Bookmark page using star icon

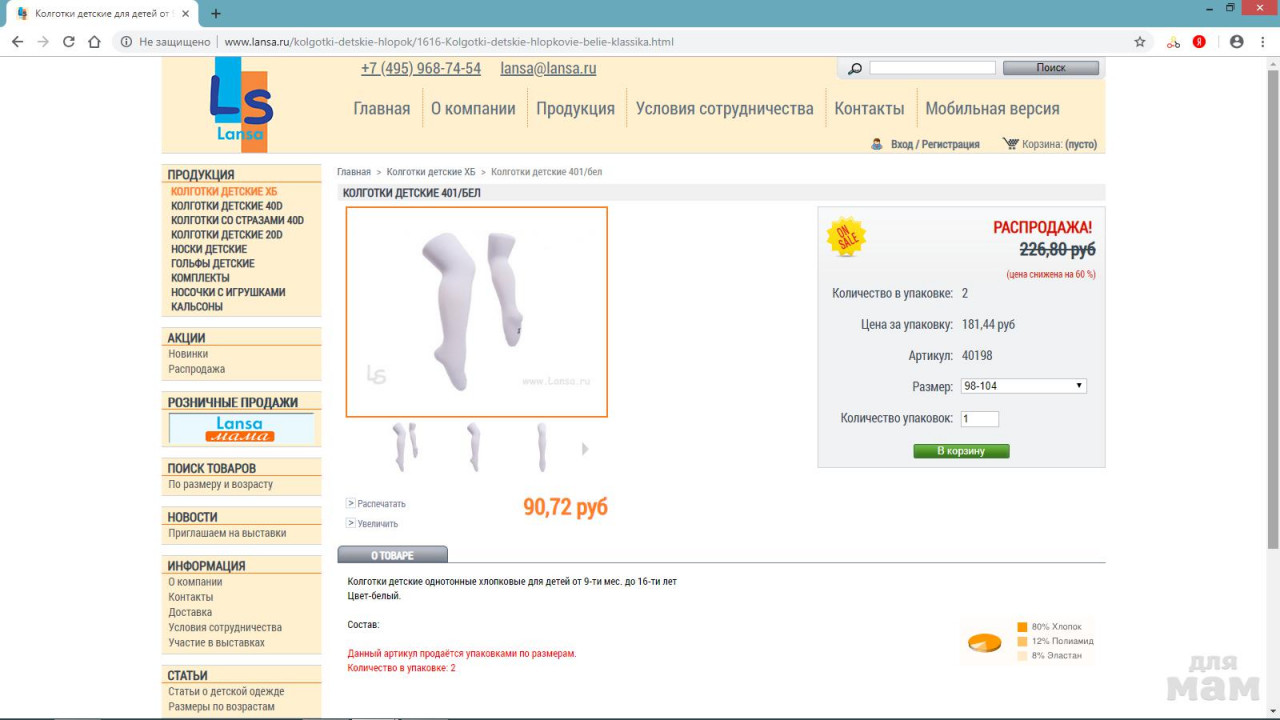[x=1139, y=42]
